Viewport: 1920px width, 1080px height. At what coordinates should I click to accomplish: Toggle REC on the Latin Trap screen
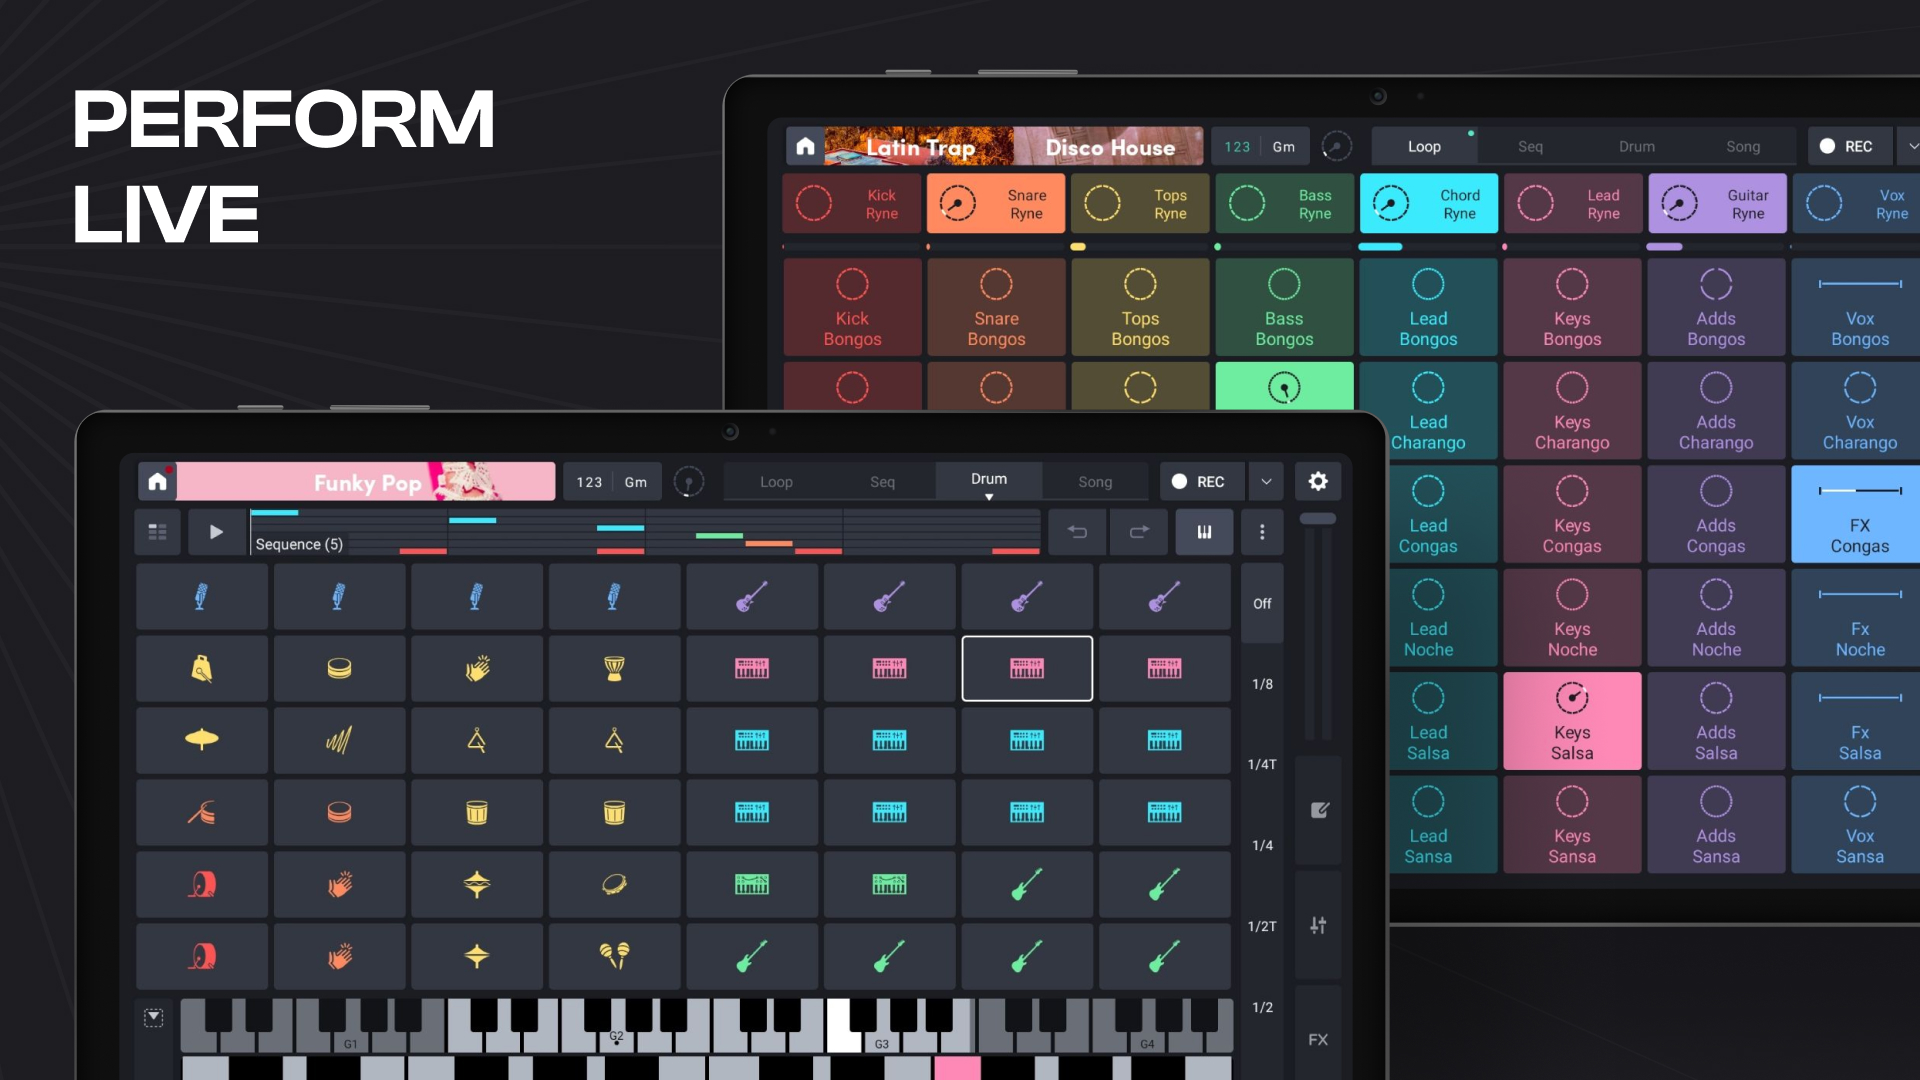[1849, 146]
